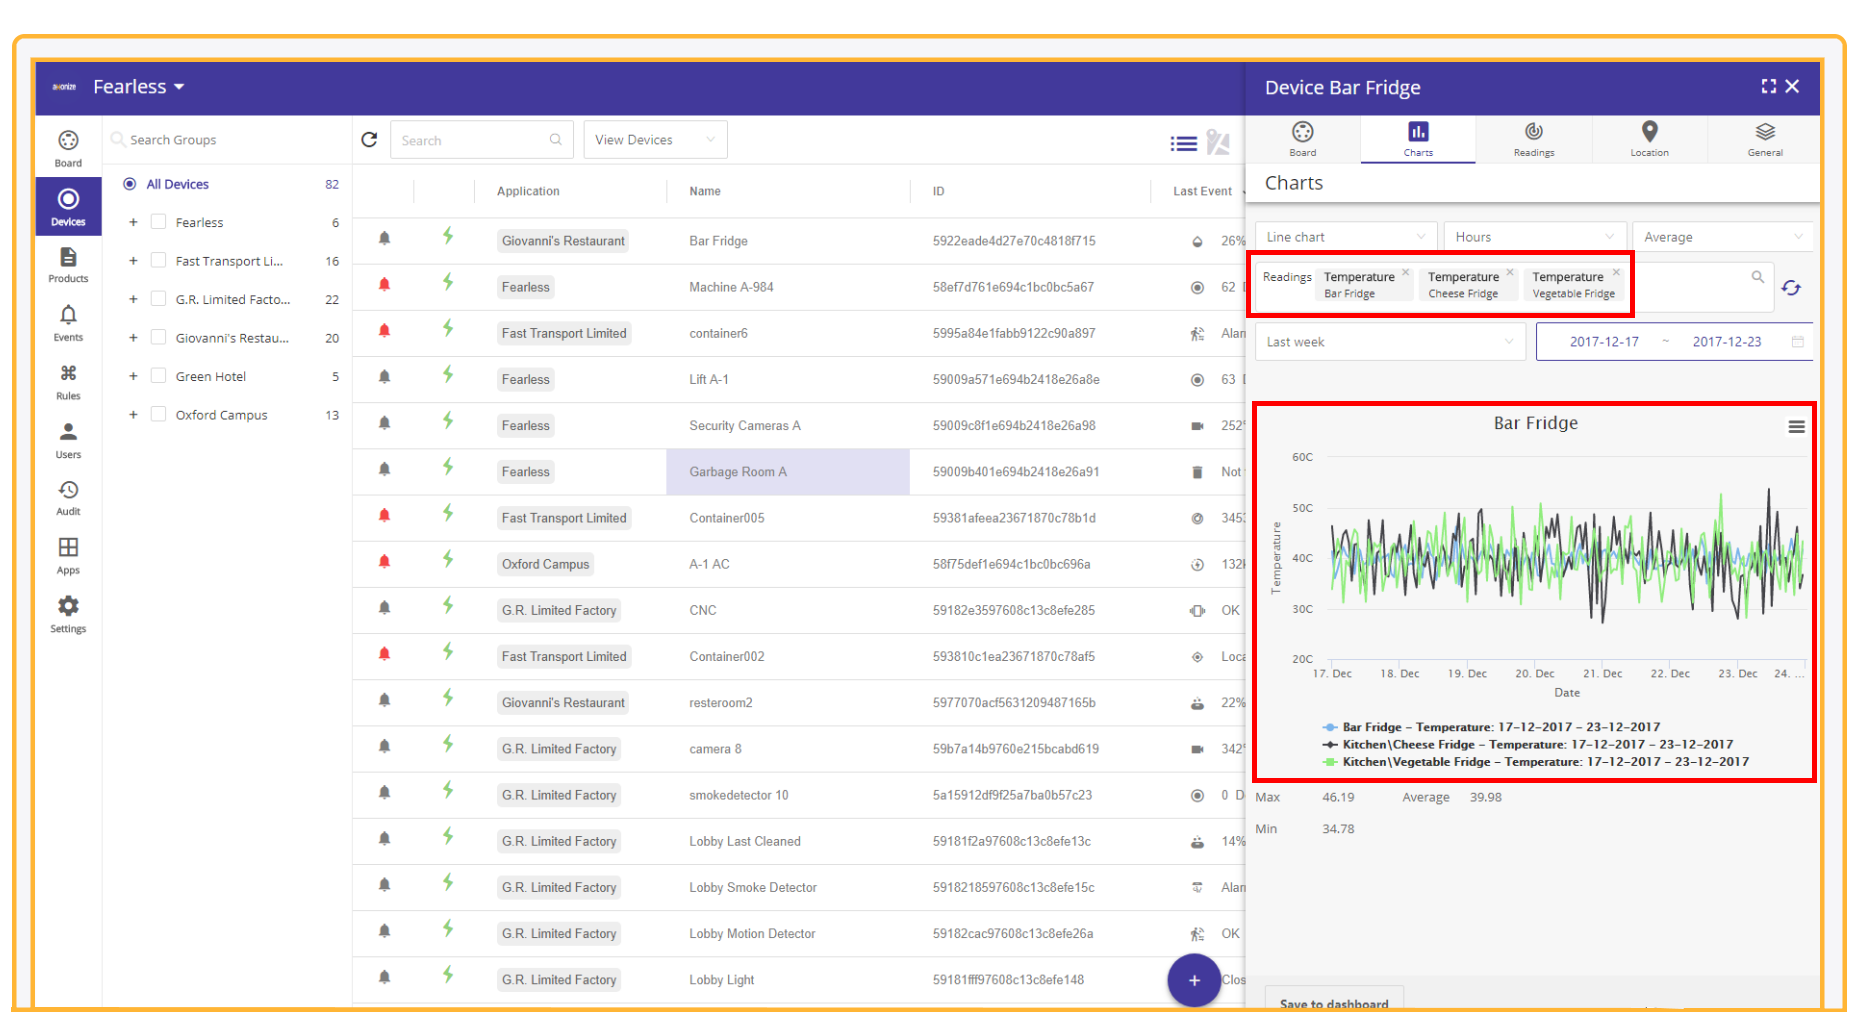Image resolution: width=1859 pixels, height=1012 pixels.
Task: Open Rules in the left sidebar
Action: (68, 381)
